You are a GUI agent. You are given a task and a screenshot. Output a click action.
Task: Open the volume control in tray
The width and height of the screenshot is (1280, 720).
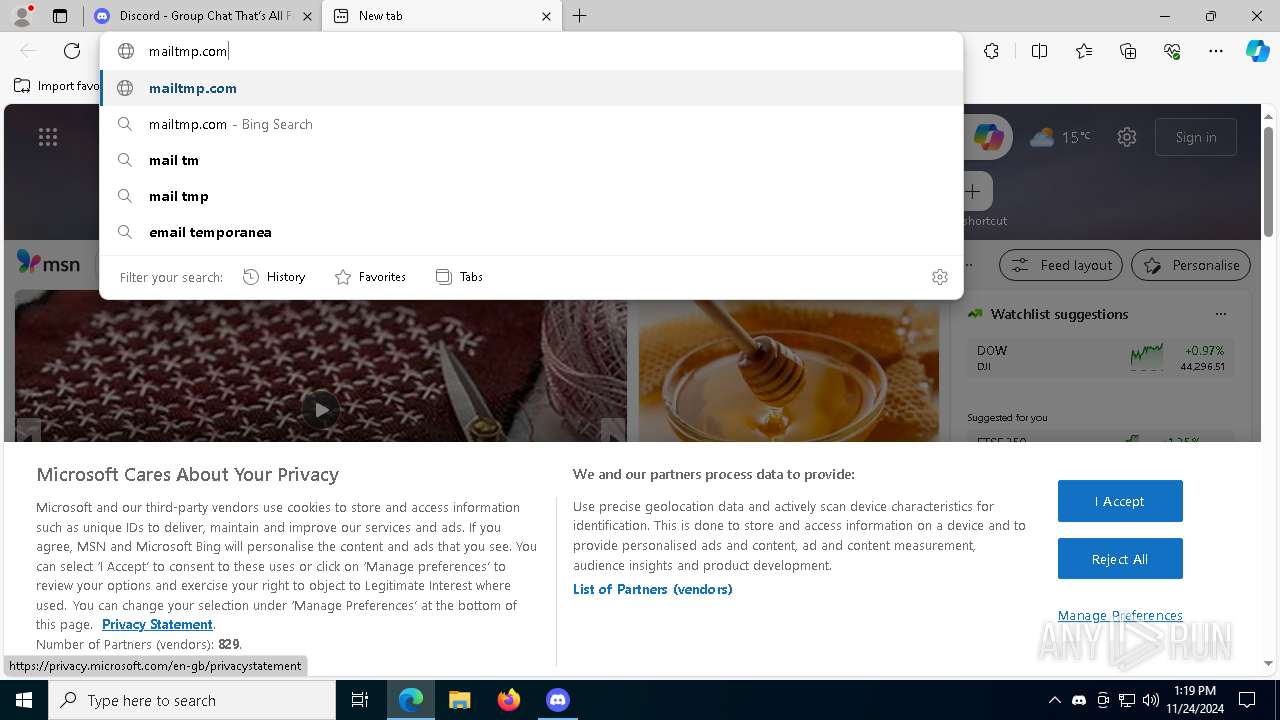coord(1151,700)
